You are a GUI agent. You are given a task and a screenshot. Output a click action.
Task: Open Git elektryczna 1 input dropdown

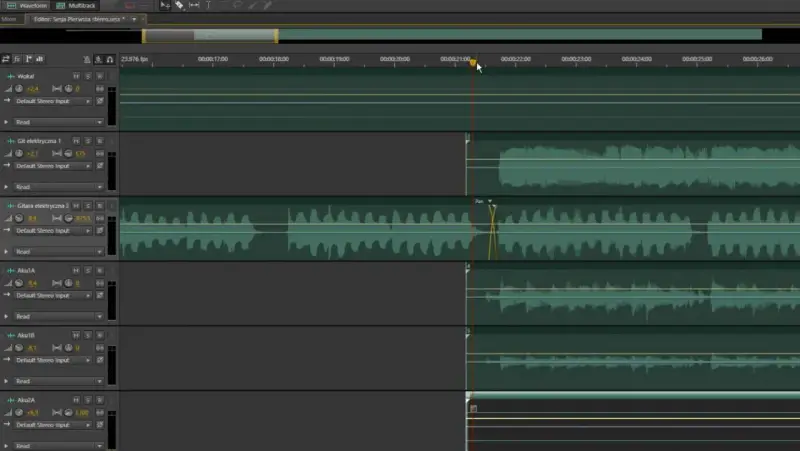(x=53, y=166)
